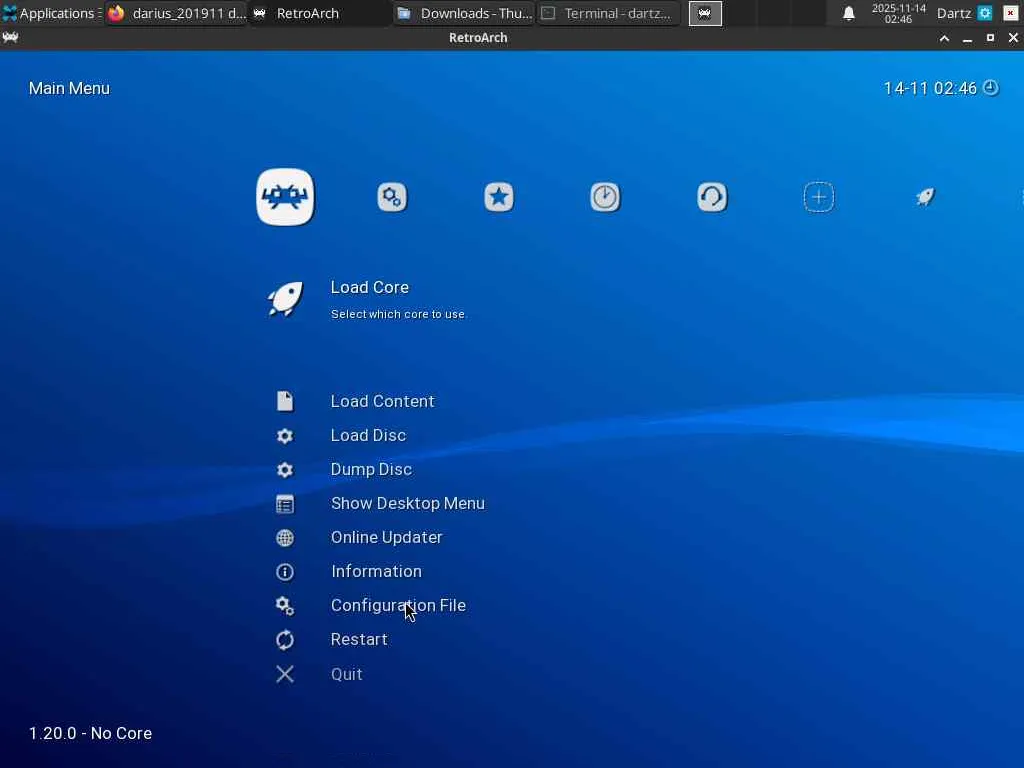Choose the Restart entry
The width and height of the screenshot is (1024, 768).
coord(359,639)
